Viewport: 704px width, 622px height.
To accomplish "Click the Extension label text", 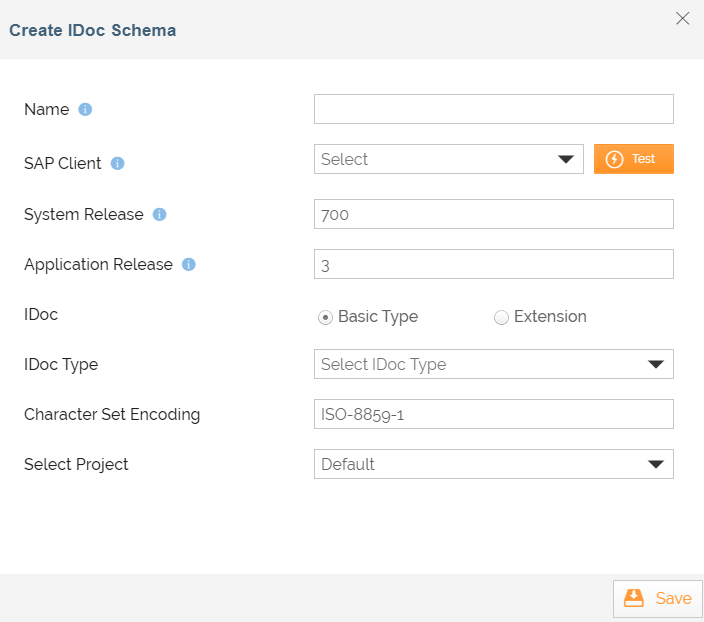I will tap(550, 316).
